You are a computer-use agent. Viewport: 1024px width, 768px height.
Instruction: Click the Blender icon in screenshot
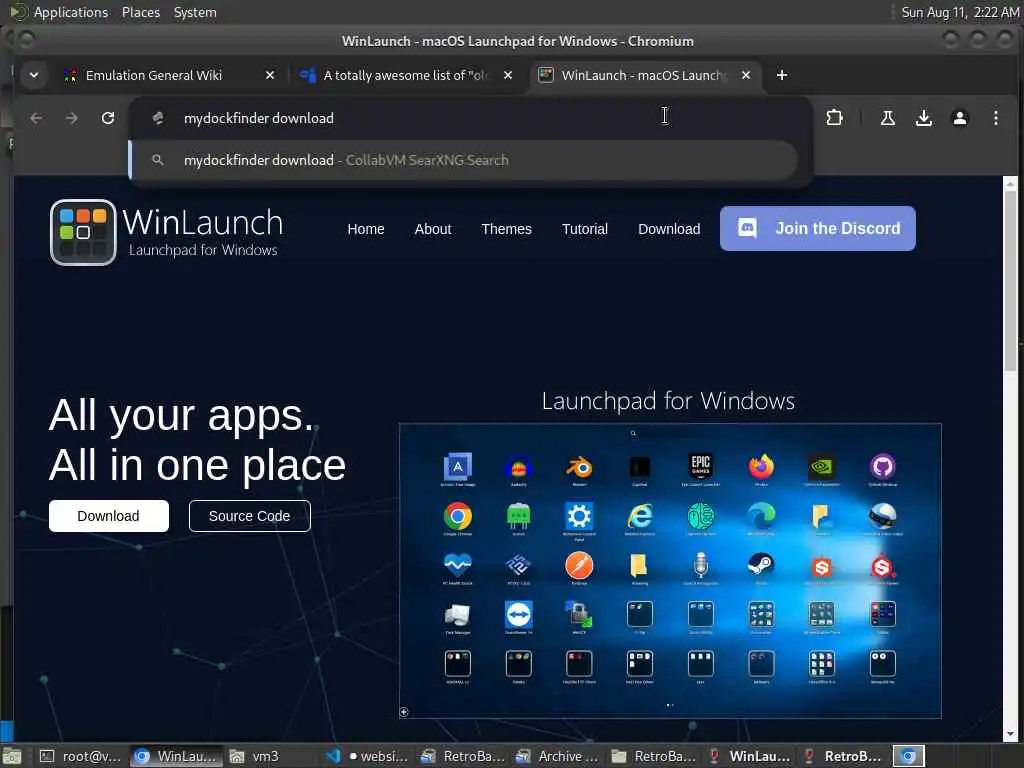pyautogui.click(x=579, y=466)
